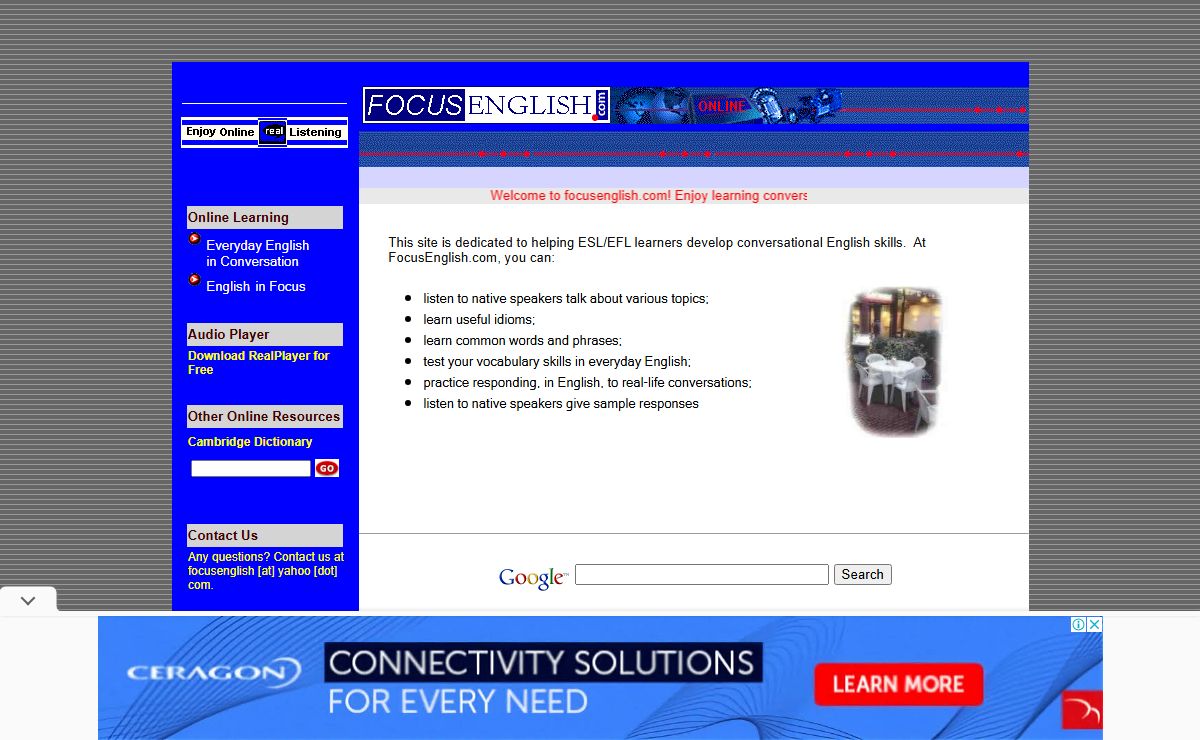This screenshot has height=740, width=1200.
Task: Click 'listen to native speakers talk about various topics' text
Action: click(566, 298)
